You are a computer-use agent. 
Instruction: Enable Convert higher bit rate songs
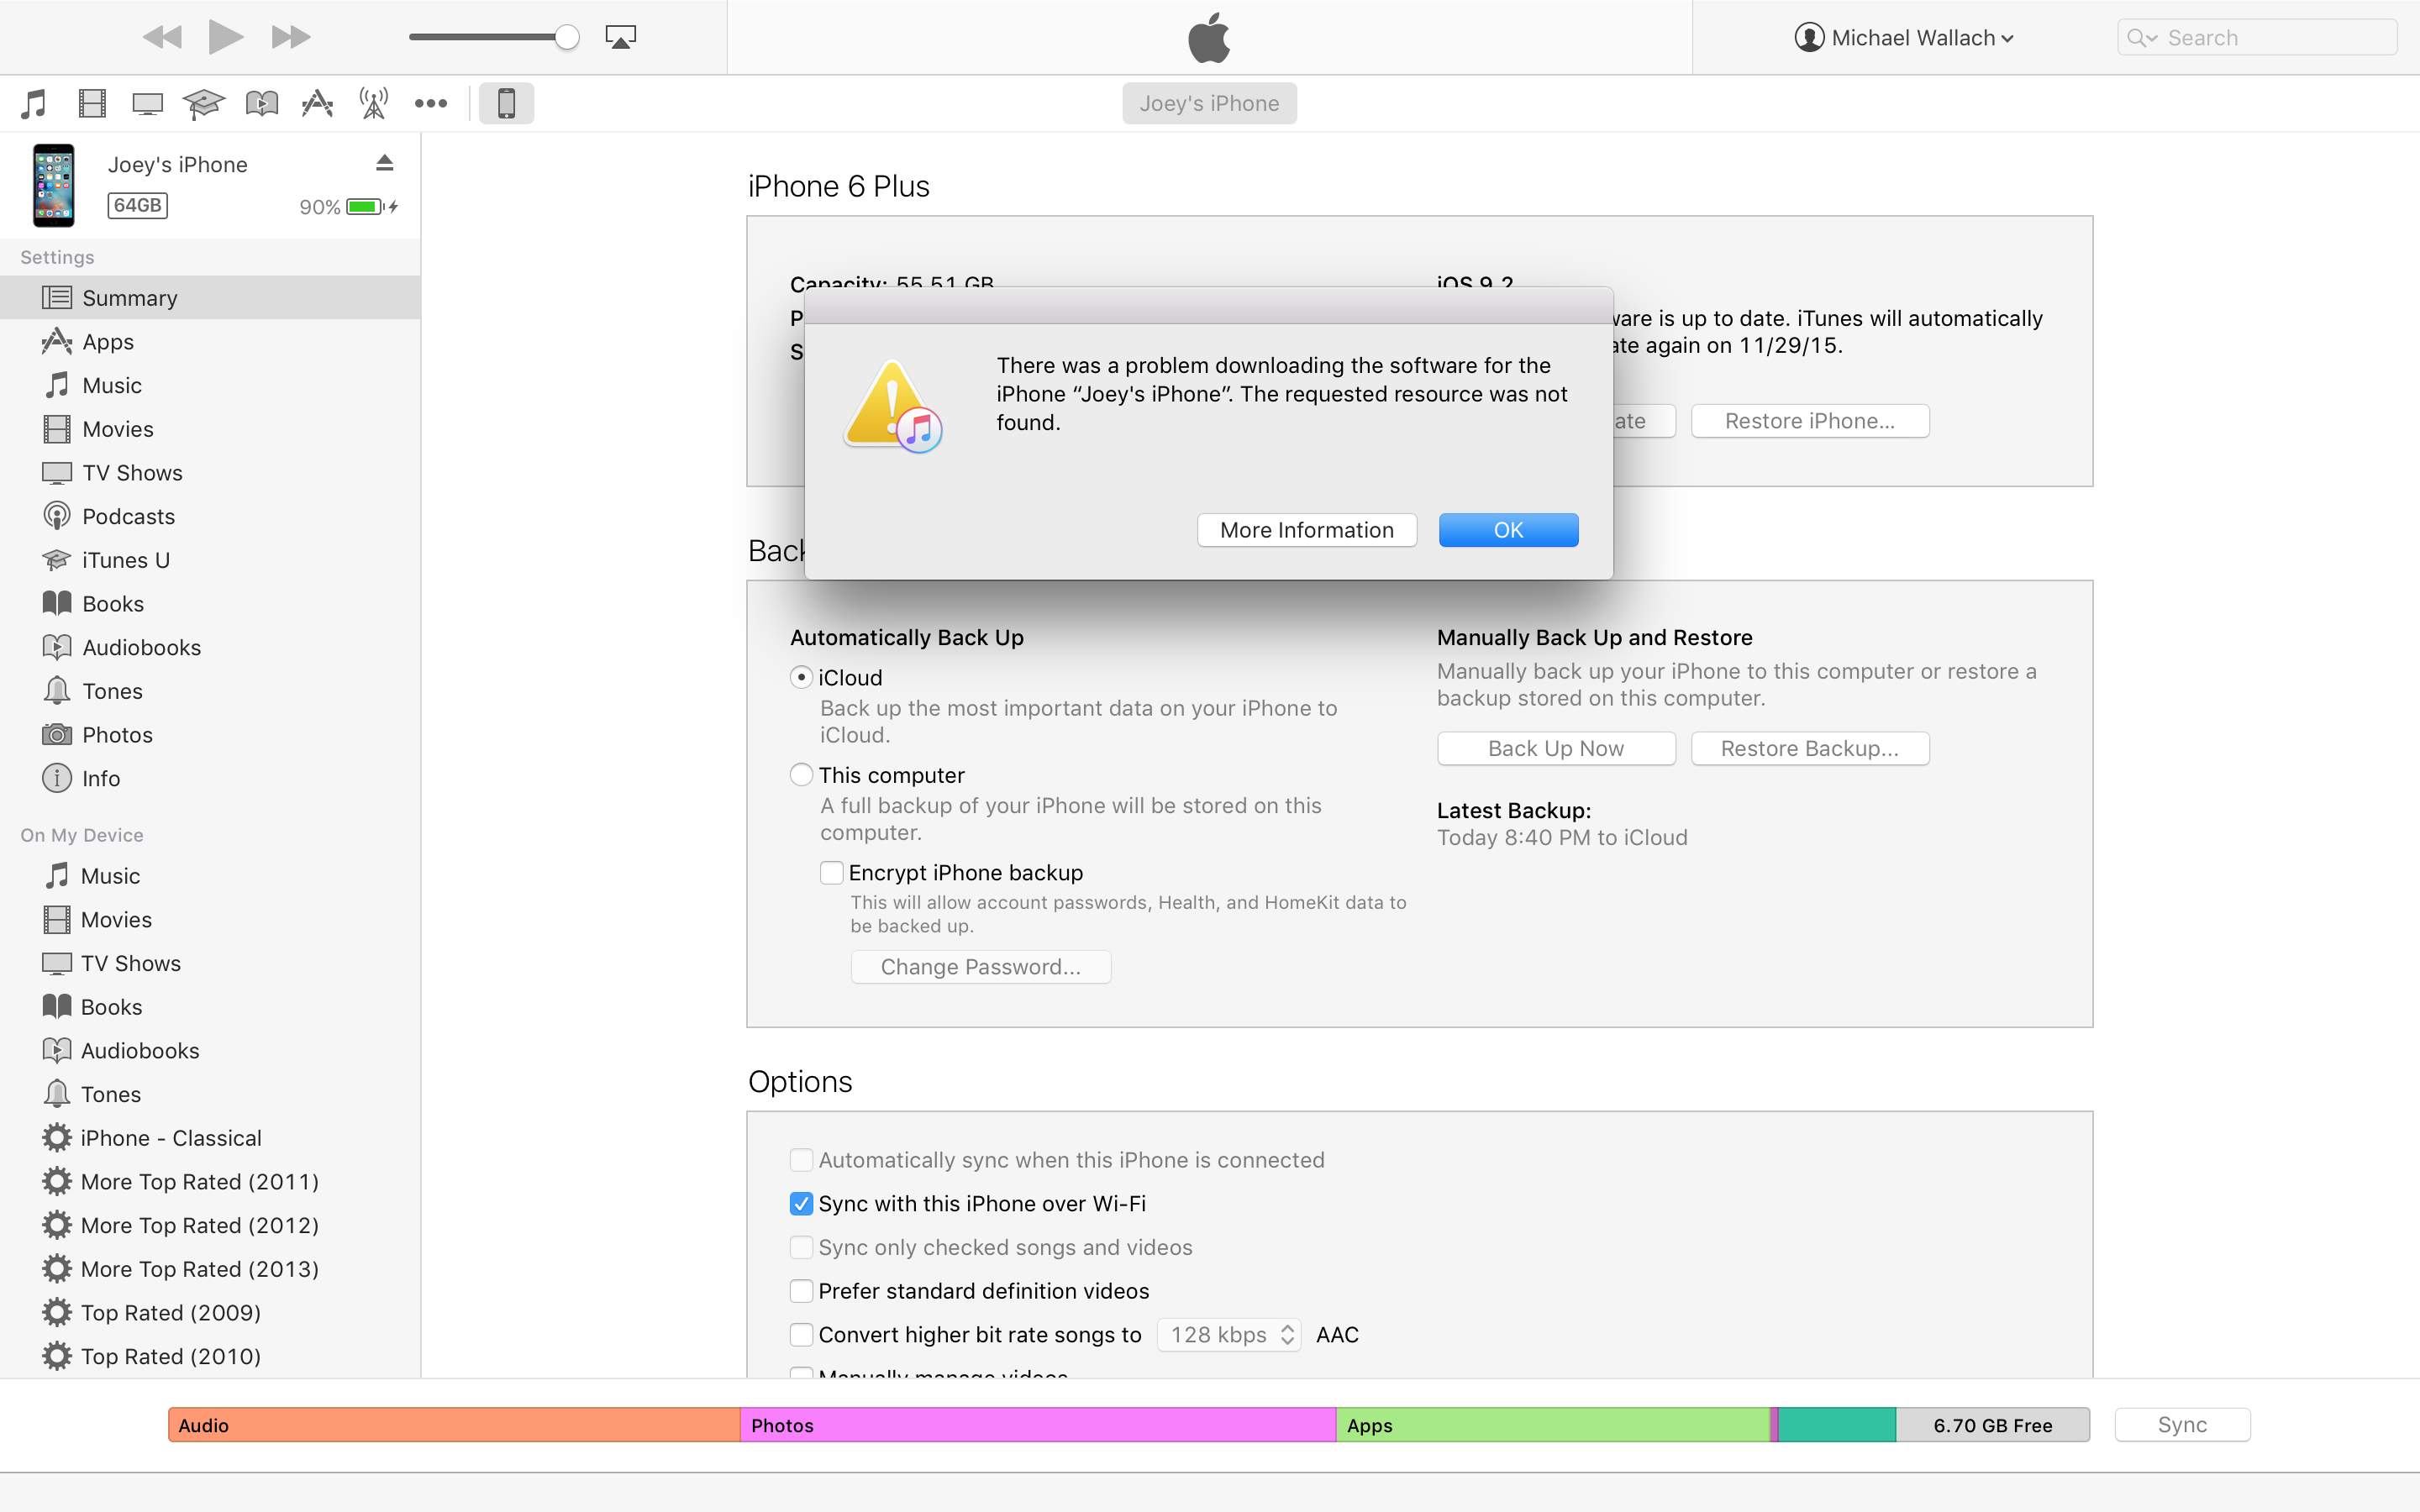pos(801,1335)
